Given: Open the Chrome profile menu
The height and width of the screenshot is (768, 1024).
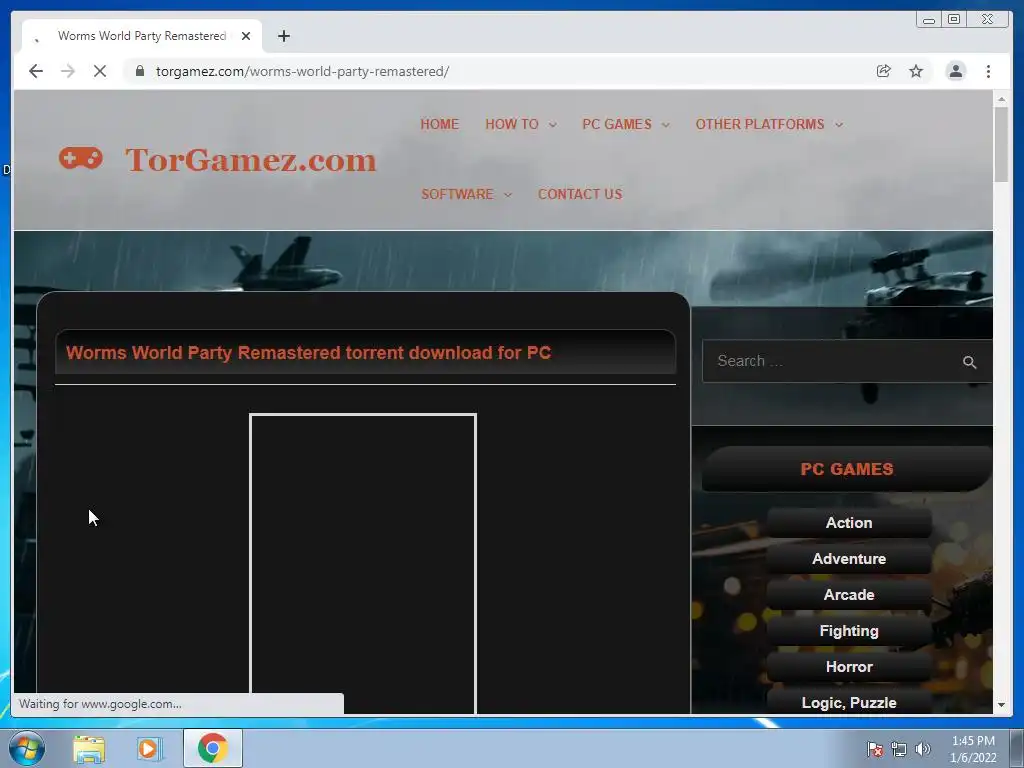Looking at the screenshot, I should click(955, 71).
